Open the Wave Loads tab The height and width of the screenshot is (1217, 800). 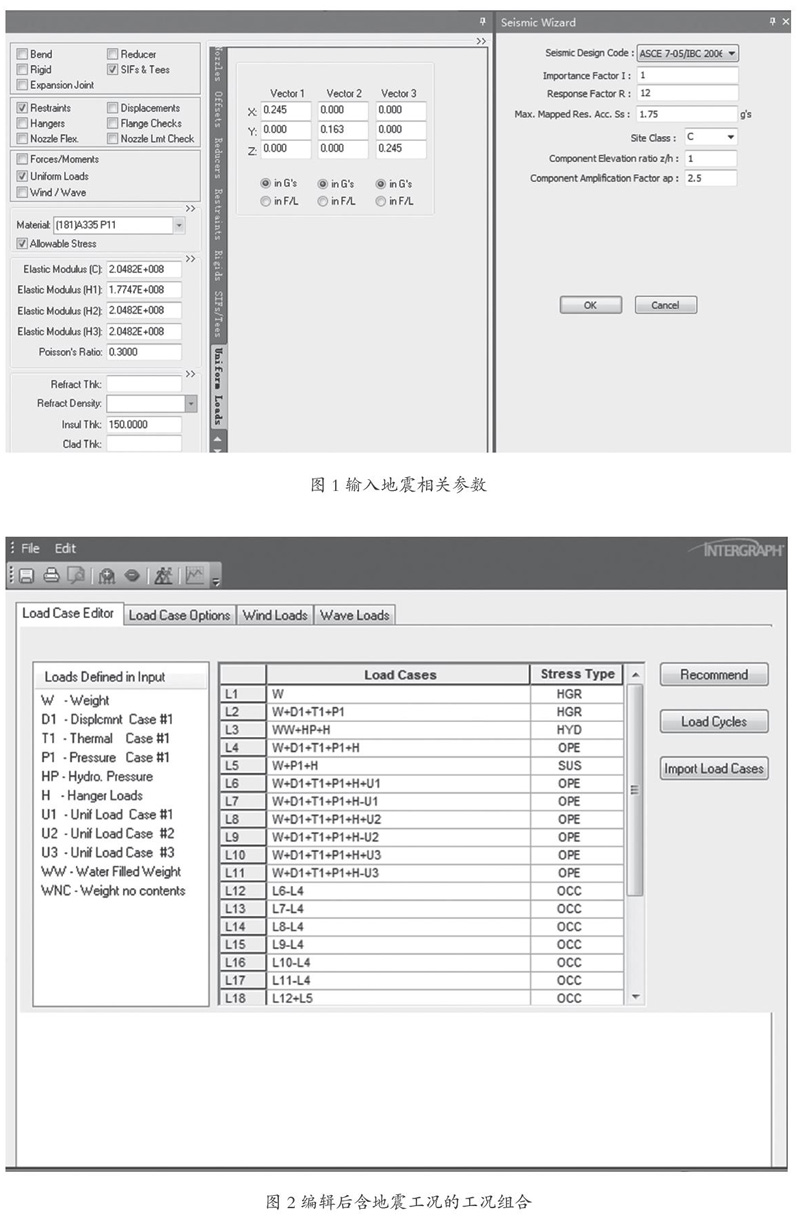(x=355, y=615)
